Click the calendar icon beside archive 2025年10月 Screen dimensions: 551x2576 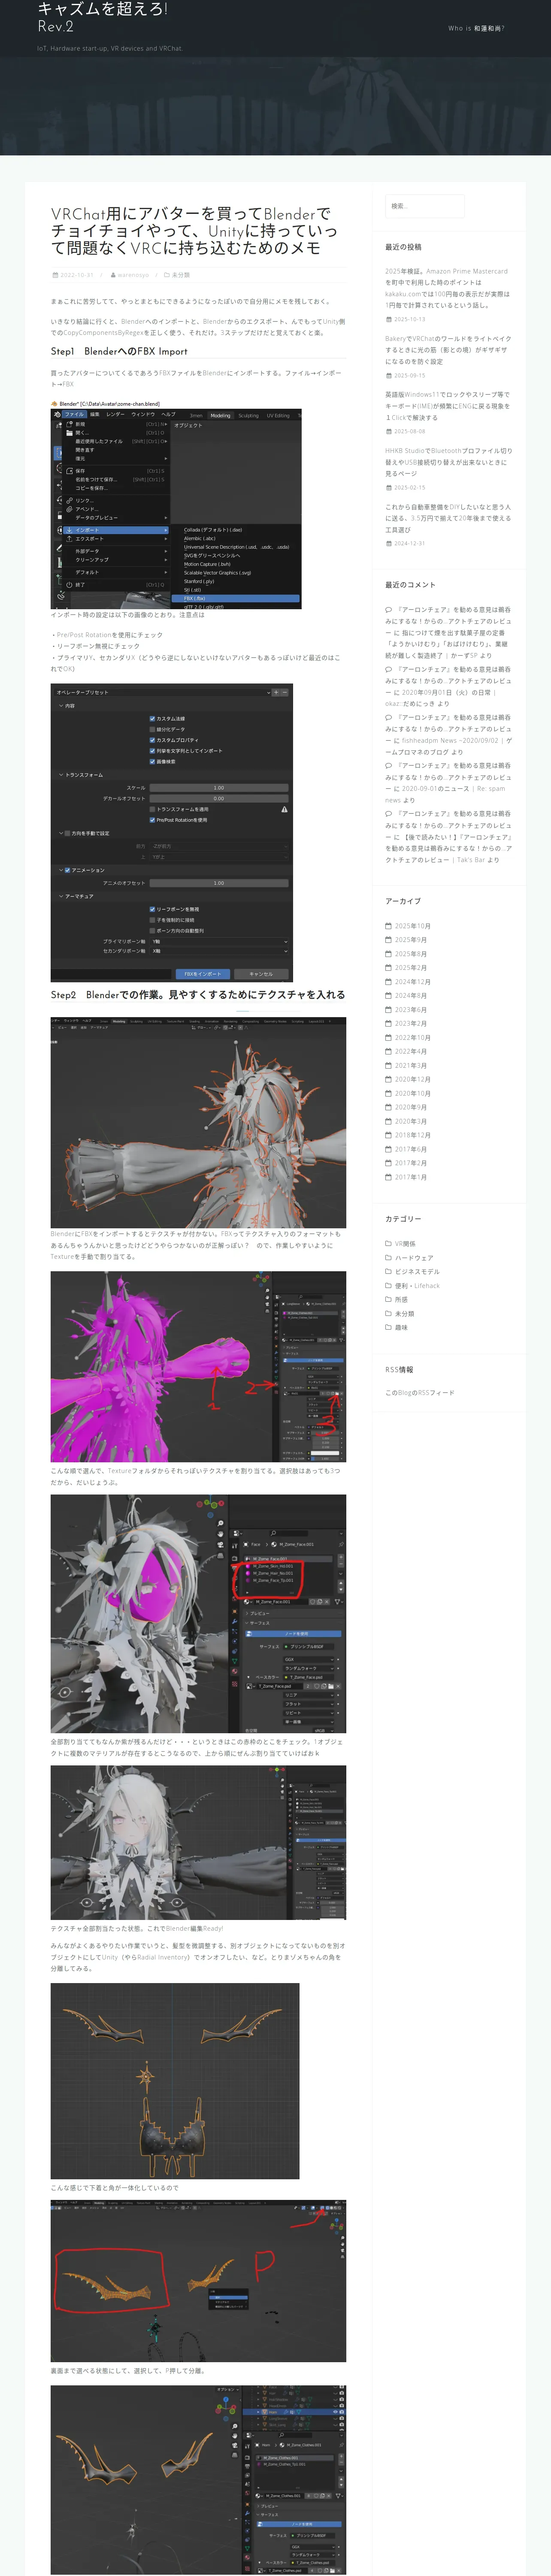(x=388, y=926)
